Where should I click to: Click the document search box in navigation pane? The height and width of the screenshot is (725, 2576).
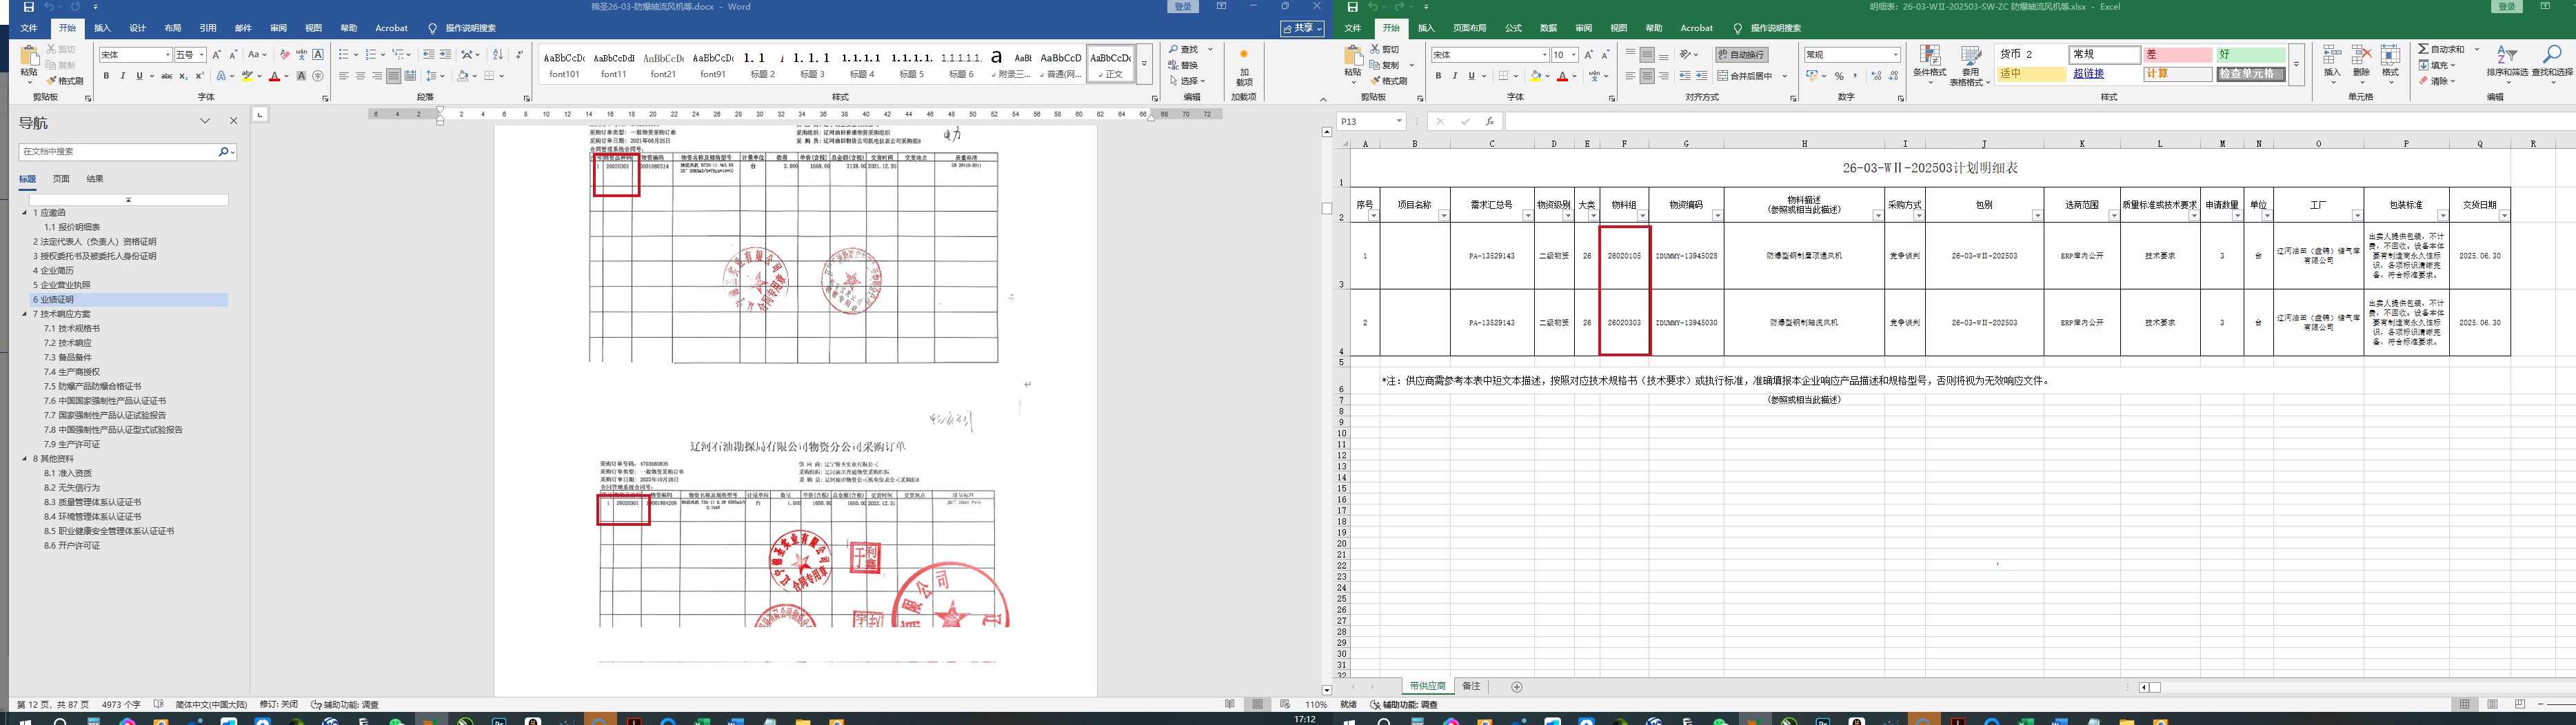click(x=118, y=152)
